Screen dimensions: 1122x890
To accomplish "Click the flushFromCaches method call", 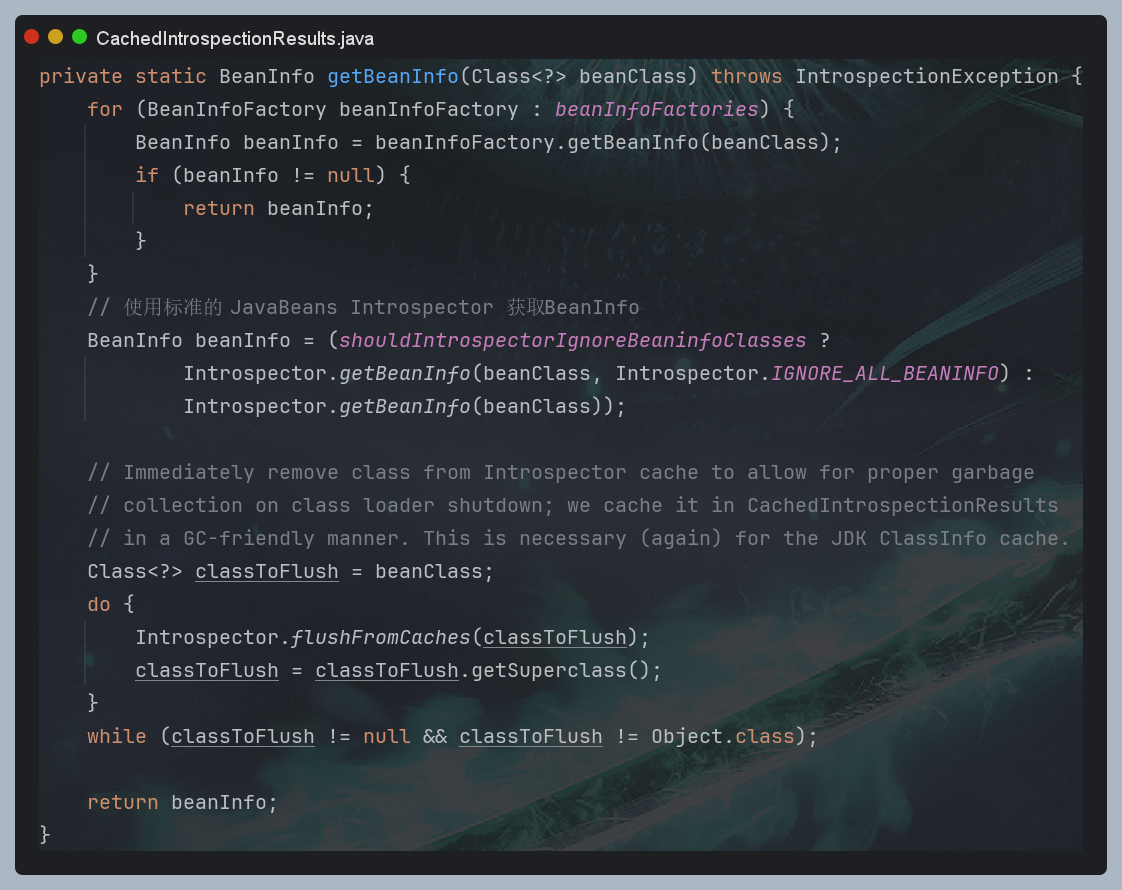I will (x=381, y=637).
